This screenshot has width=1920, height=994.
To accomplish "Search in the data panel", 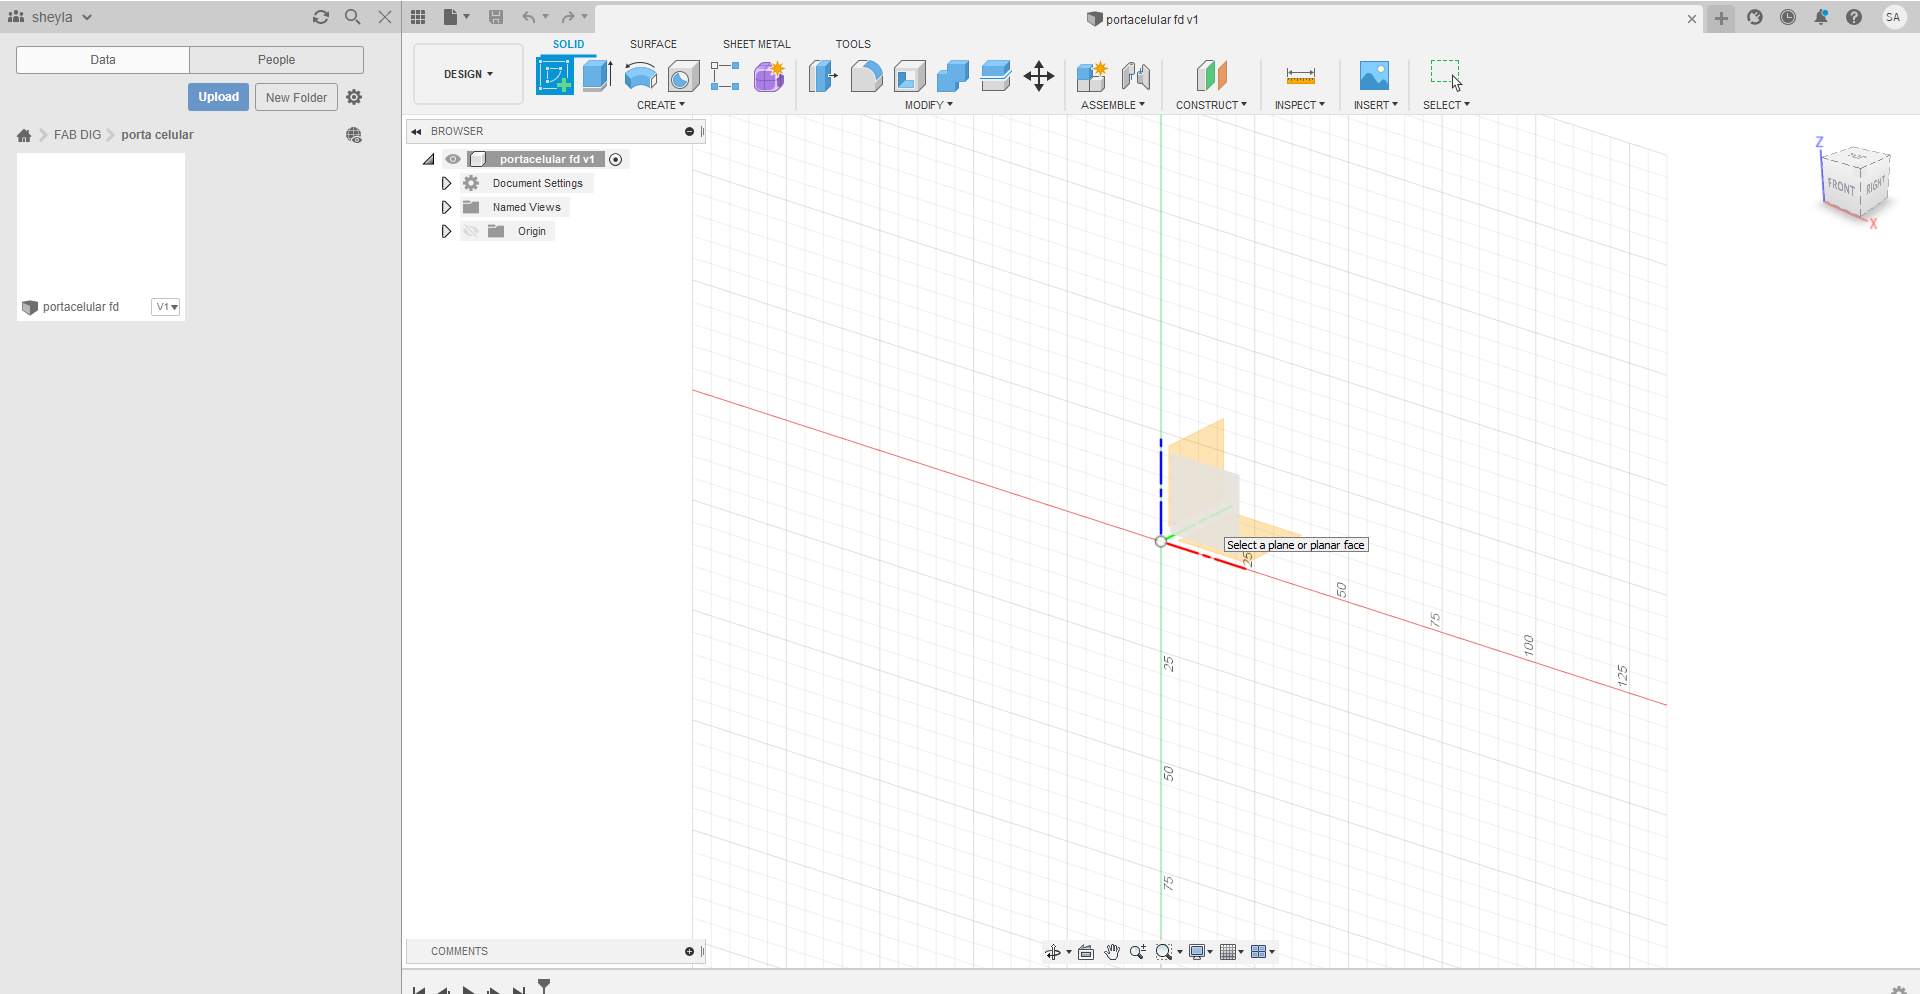I will [x=352, y=17].
